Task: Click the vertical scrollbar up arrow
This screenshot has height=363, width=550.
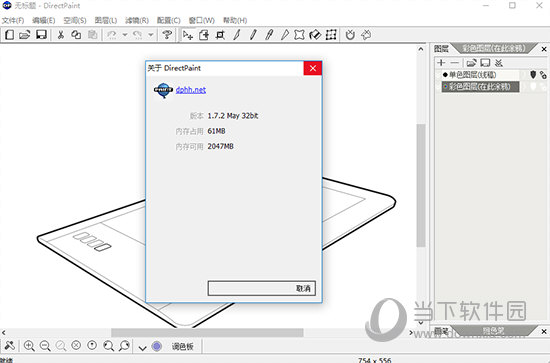Action: (x=421, y=49)
